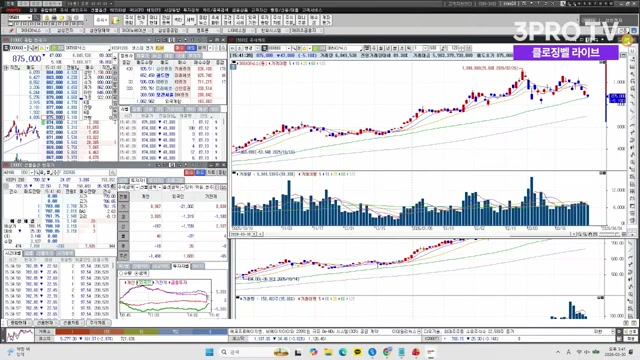The width and height of the screenshot is (640, 360).
Task: Click the chart horizontal scrollbar below volume pane
Action: pos(416,234)
